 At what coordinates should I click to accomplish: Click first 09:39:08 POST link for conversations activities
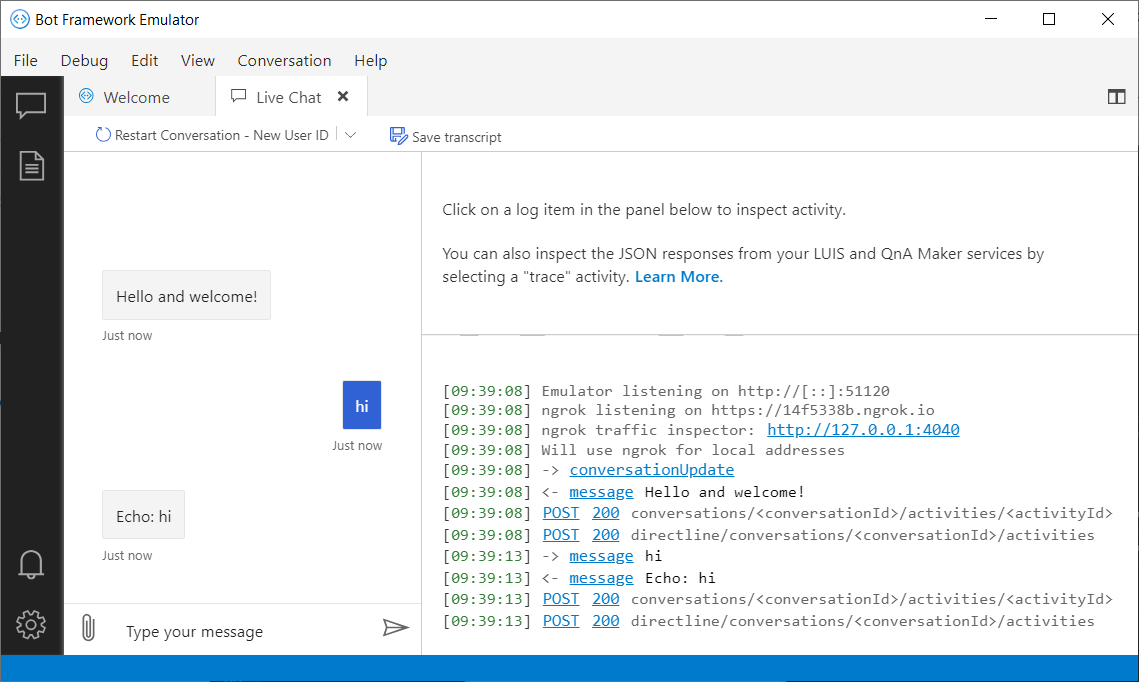coord(561,513)
